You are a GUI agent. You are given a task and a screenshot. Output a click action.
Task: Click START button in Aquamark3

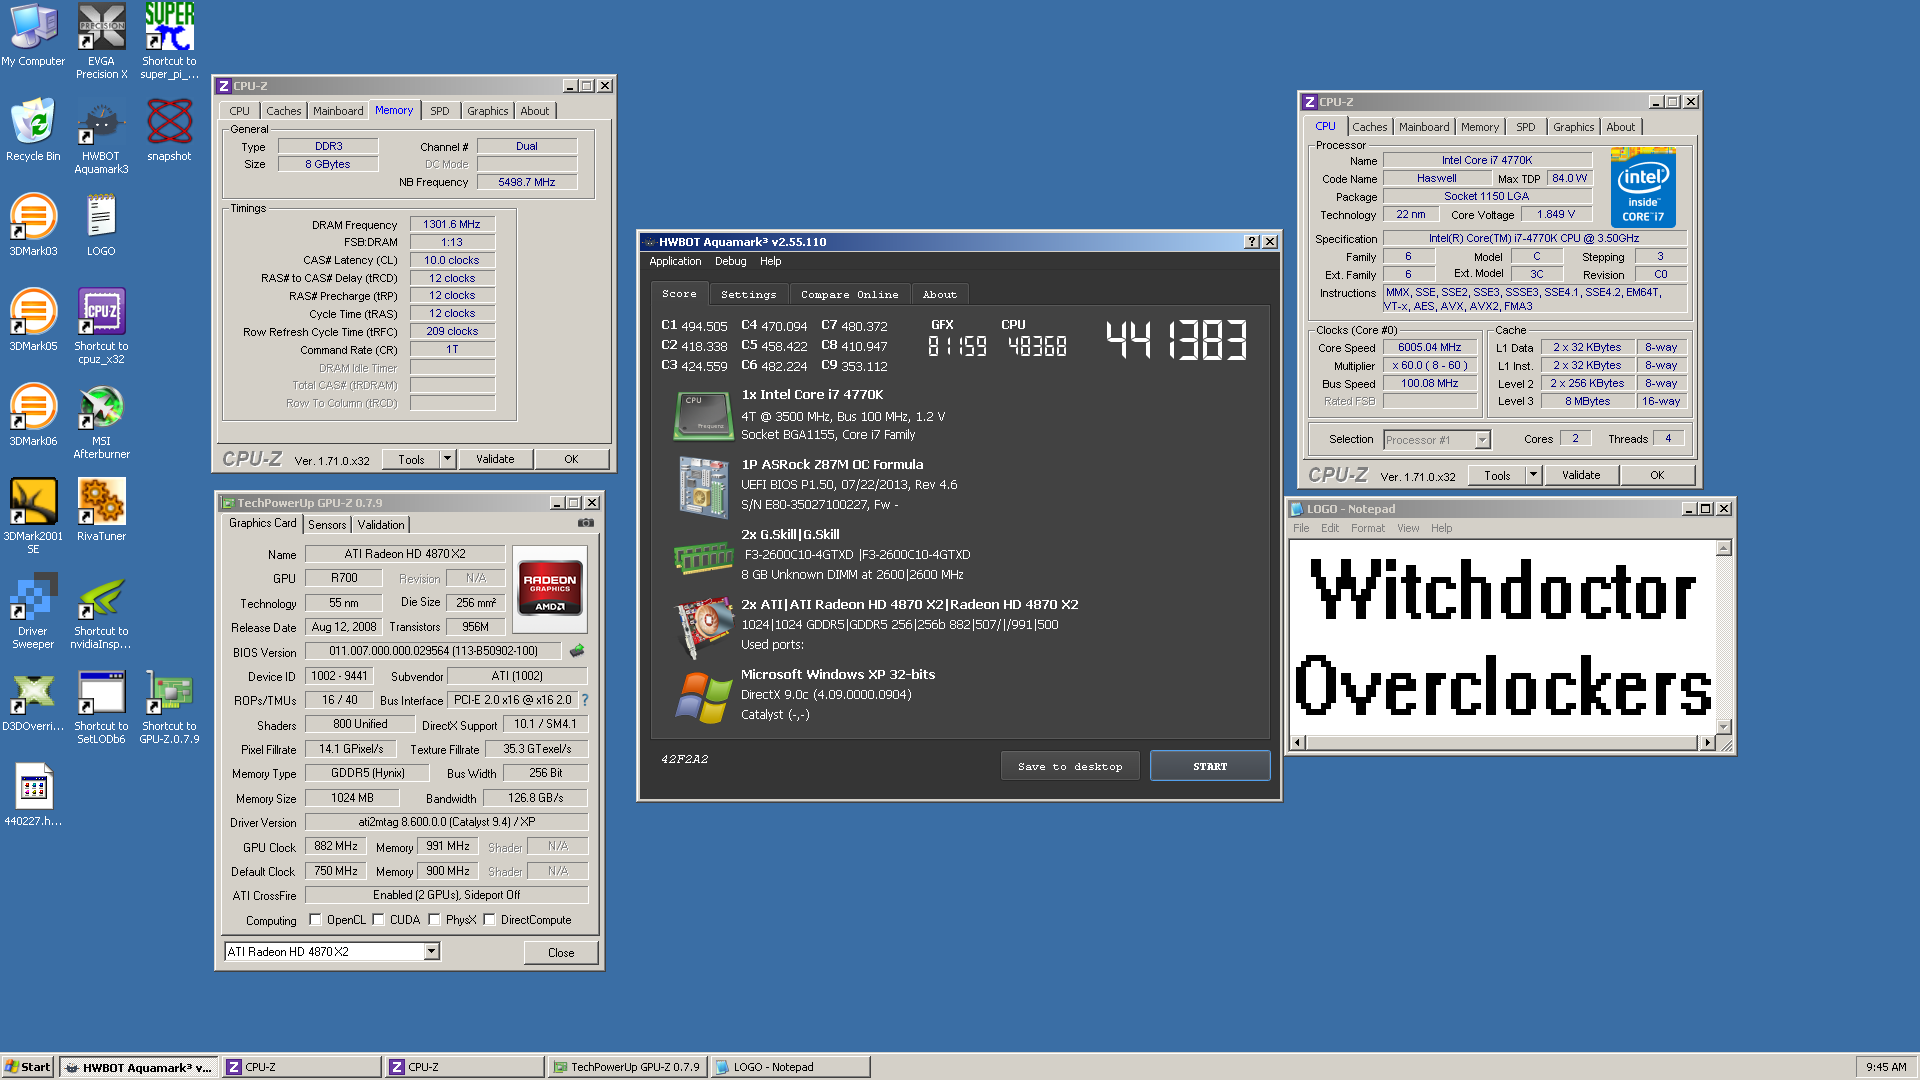(x=1210, y=766)
